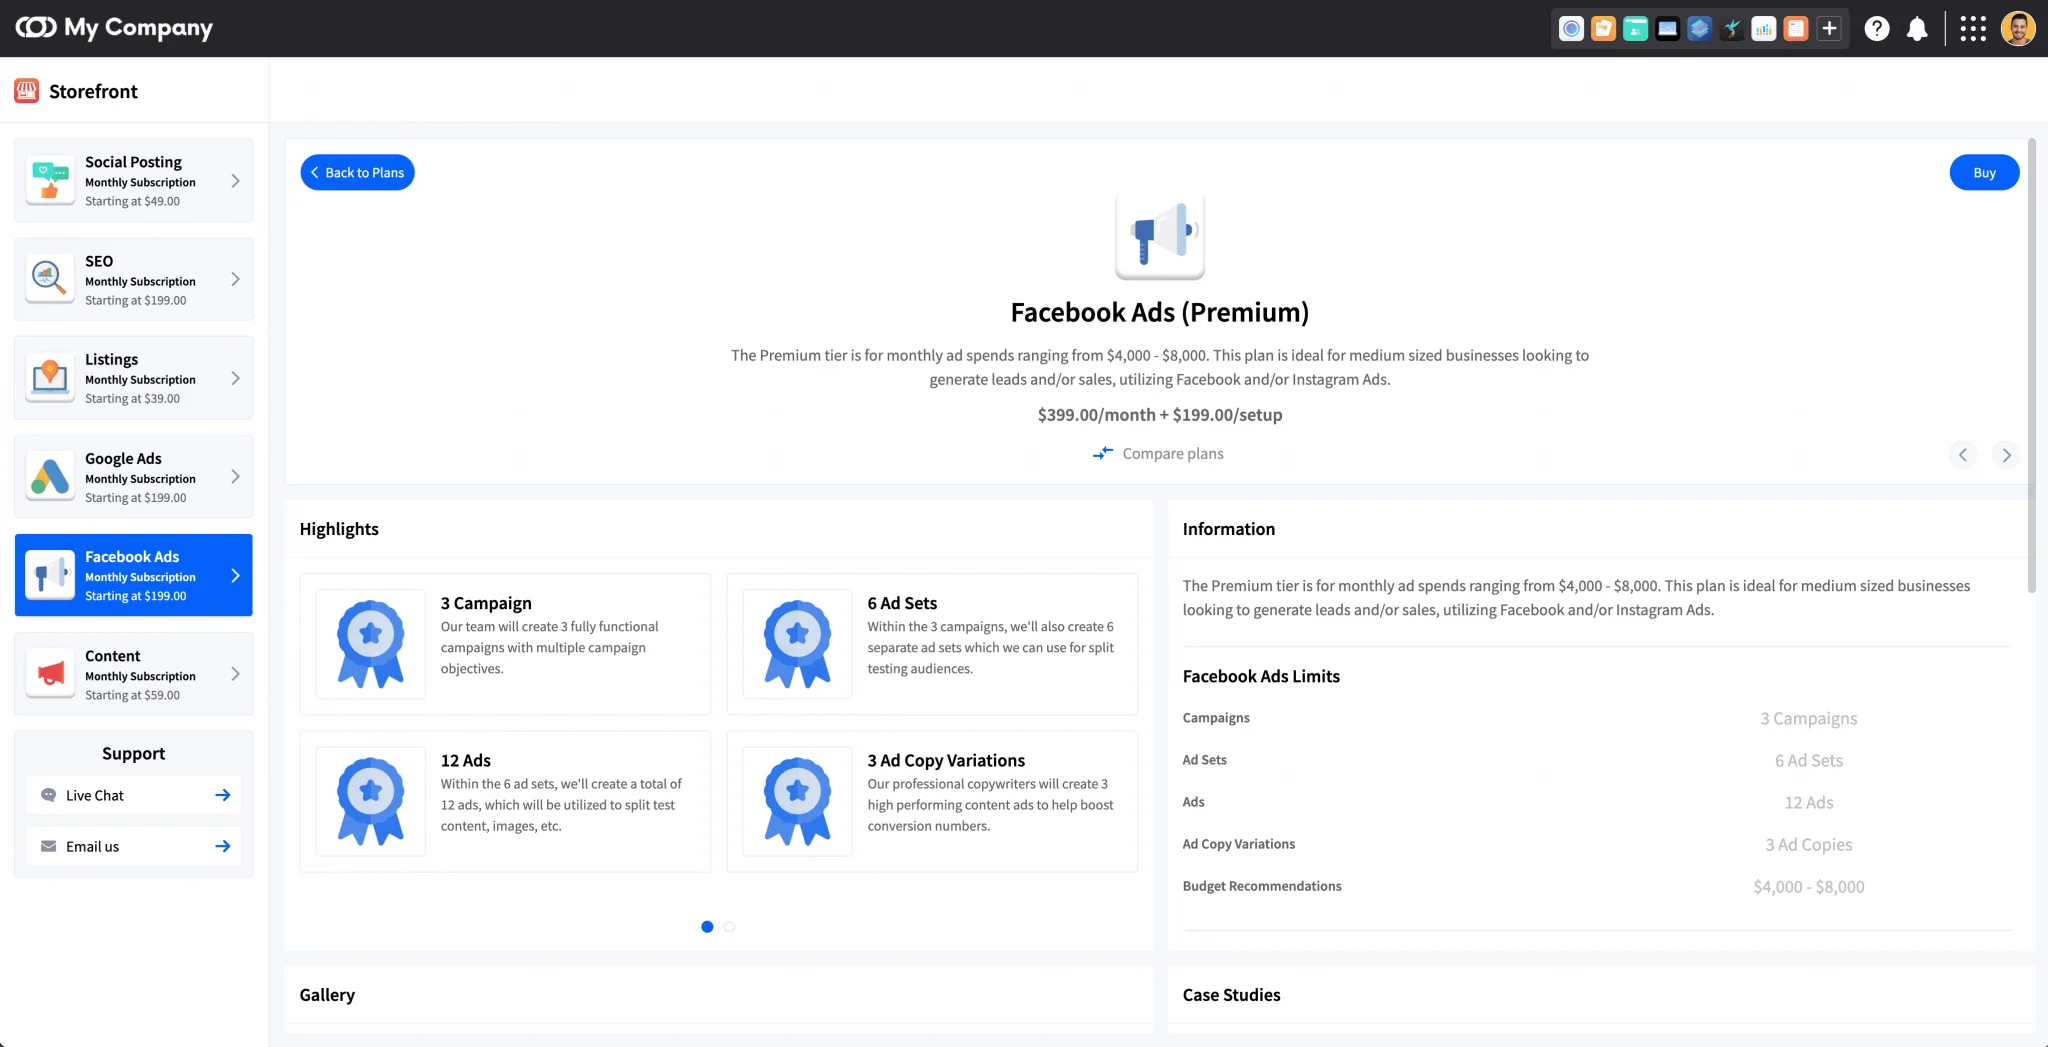
Task: Select Content in the sidebar
Action: click(x=134, y=674)
